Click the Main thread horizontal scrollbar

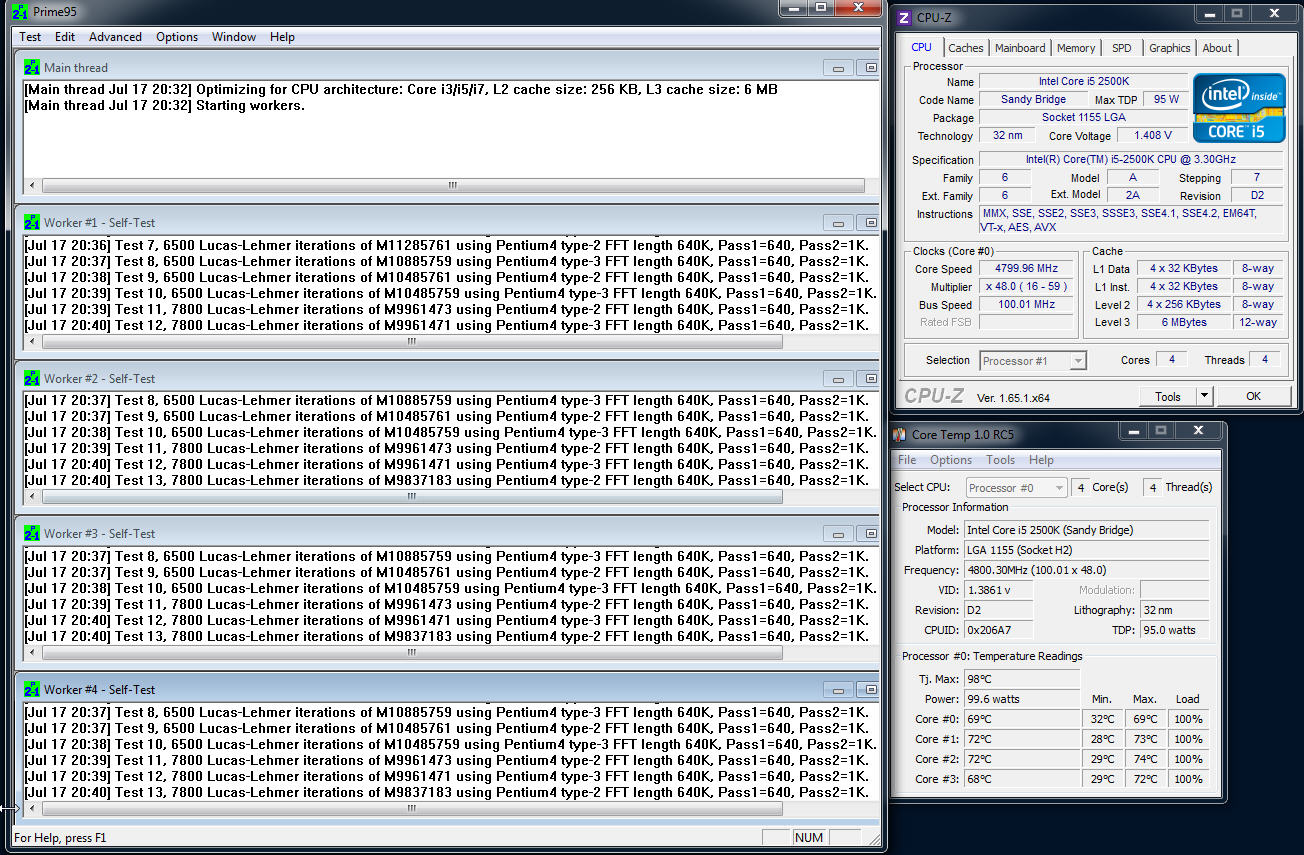coord(452,186)
